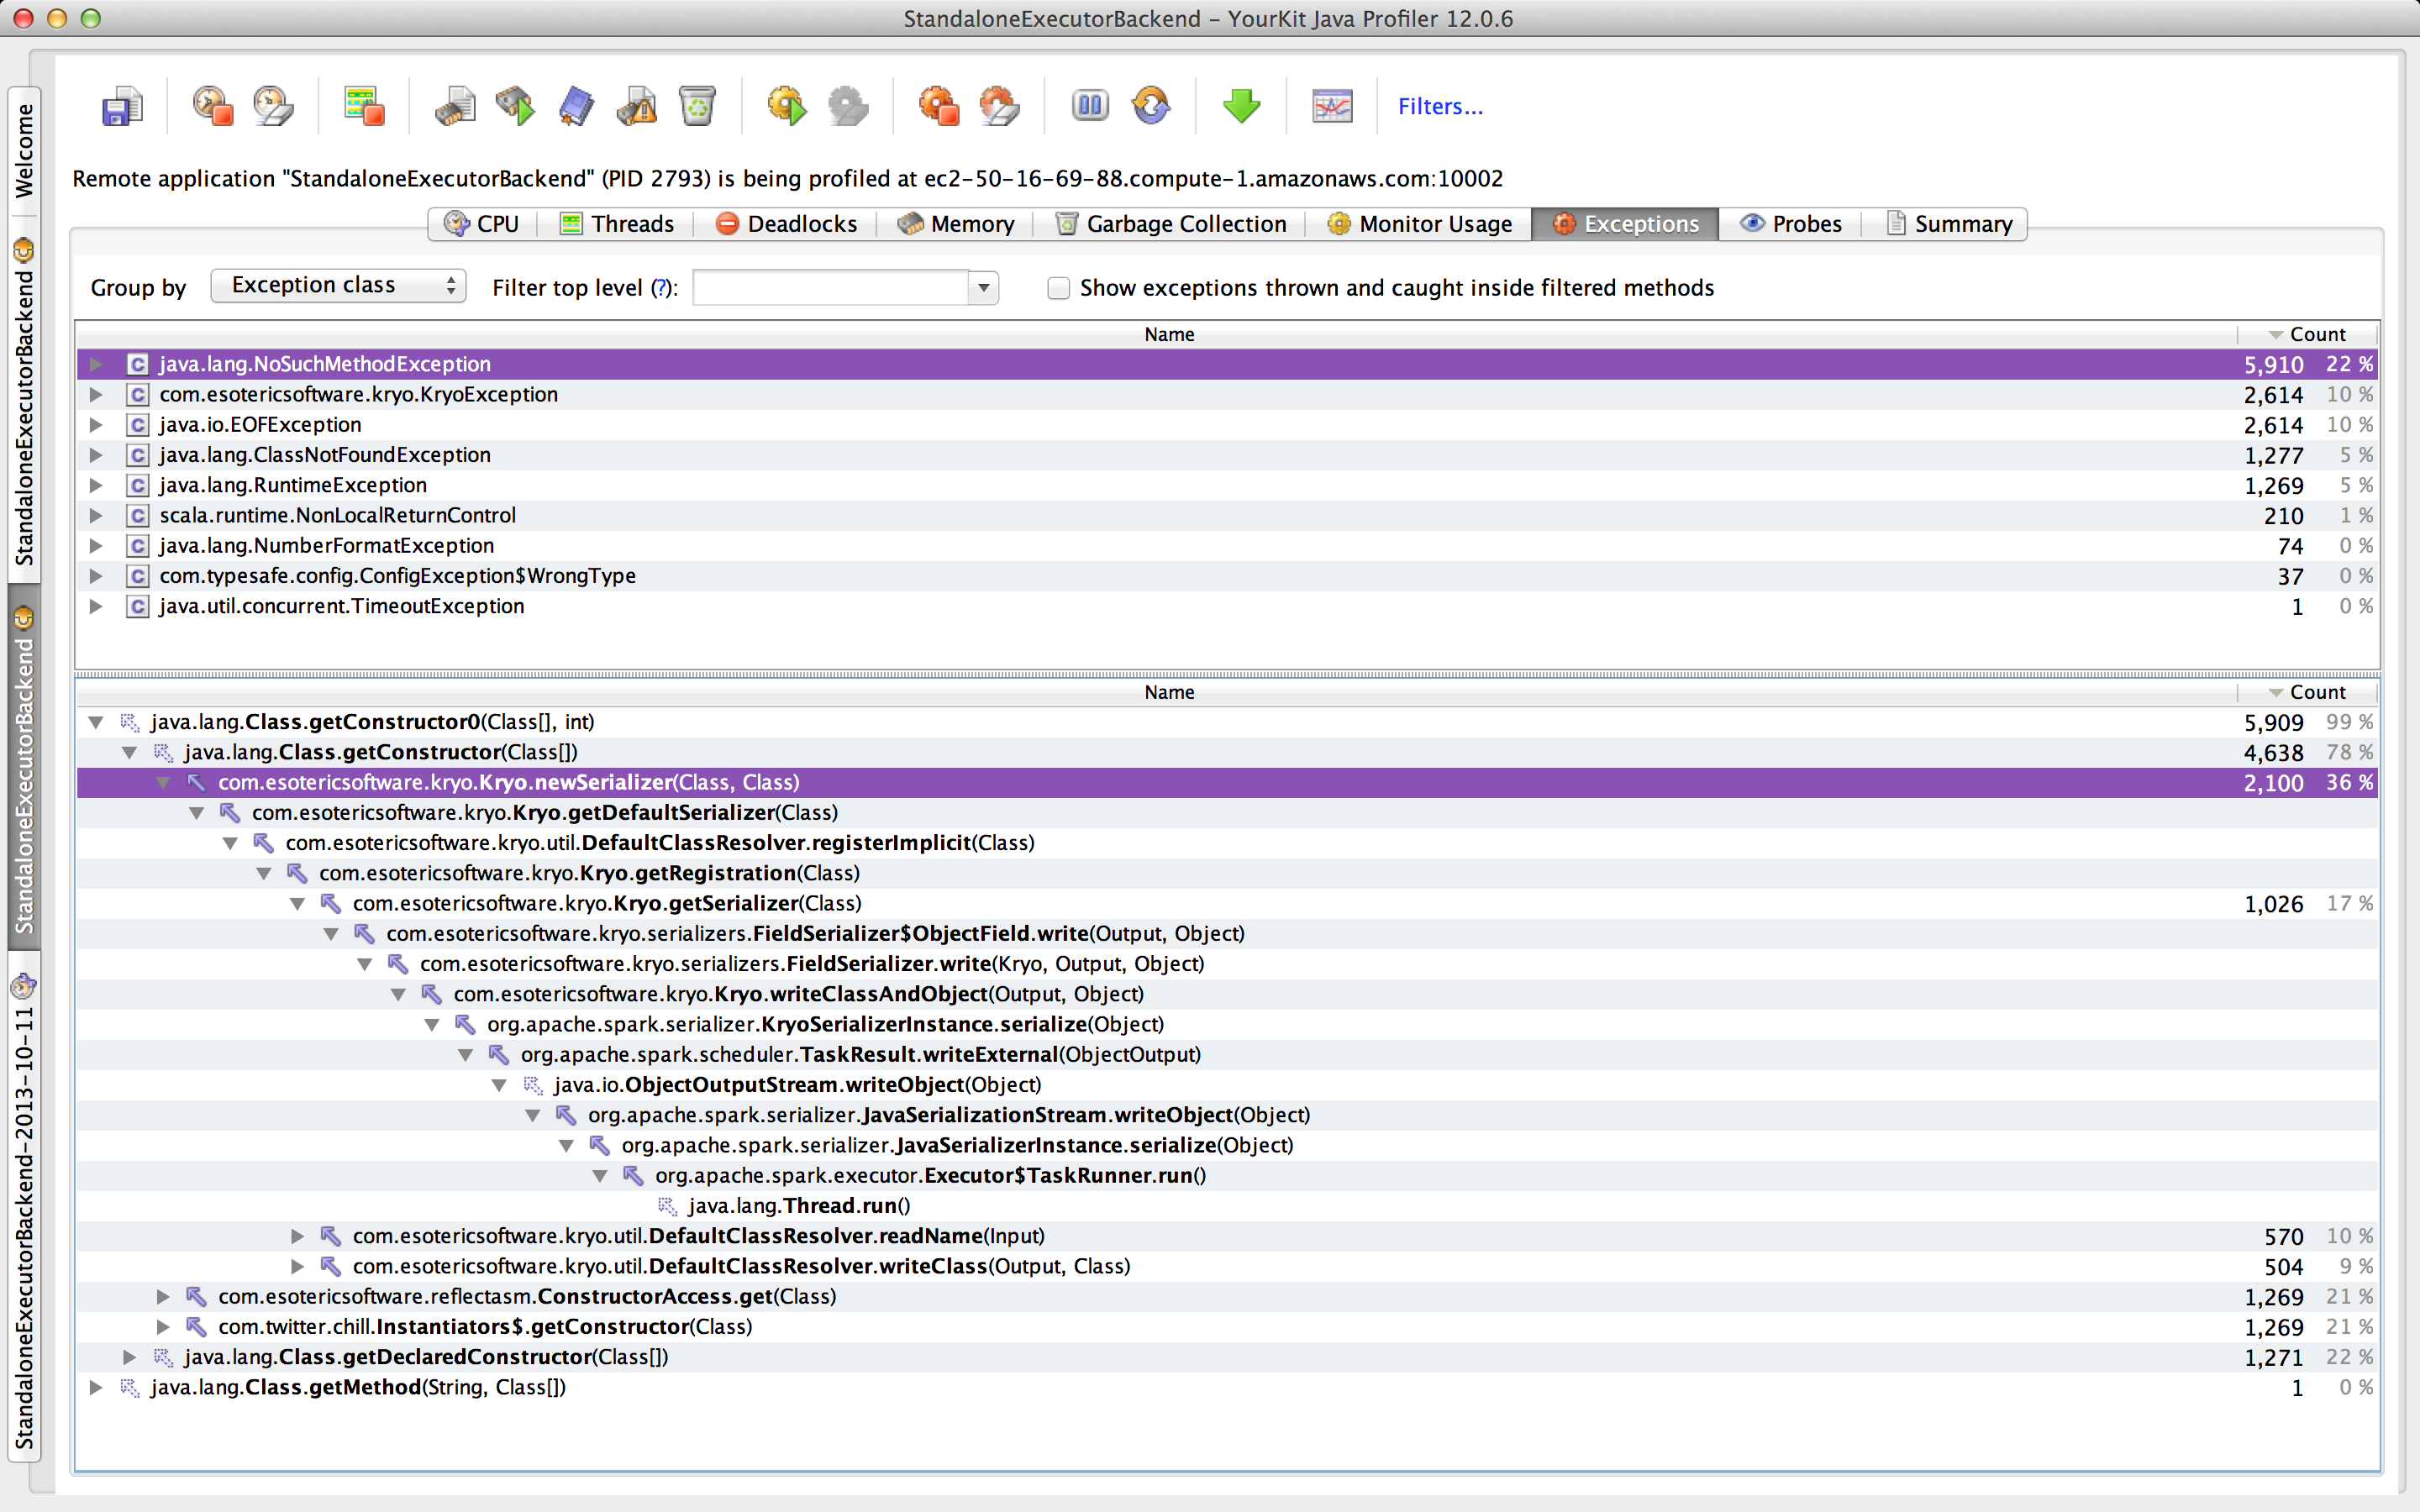The width and height of the screenshot is (2420, 1512).
Task: Open the telemetry chart window icon
Action: [1332, 106]
